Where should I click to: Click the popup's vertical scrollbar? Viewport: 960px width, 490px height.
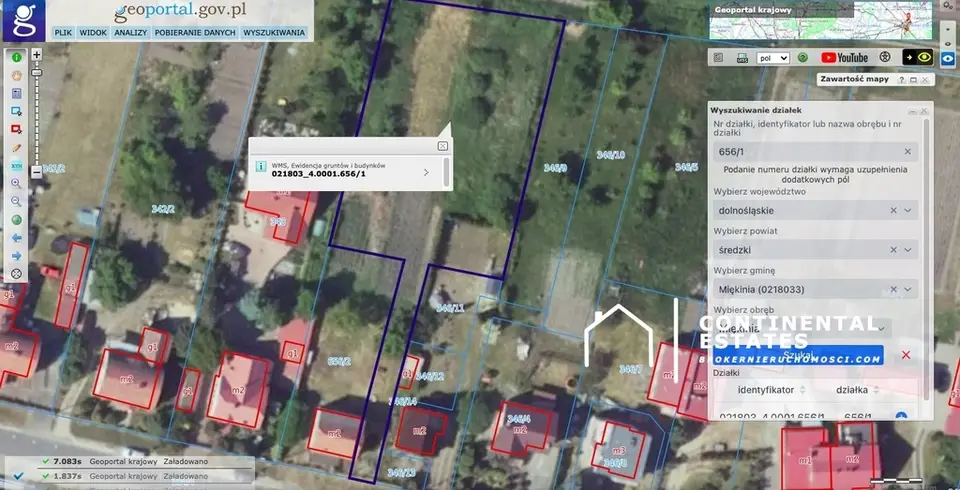click(x=446, y=172)
